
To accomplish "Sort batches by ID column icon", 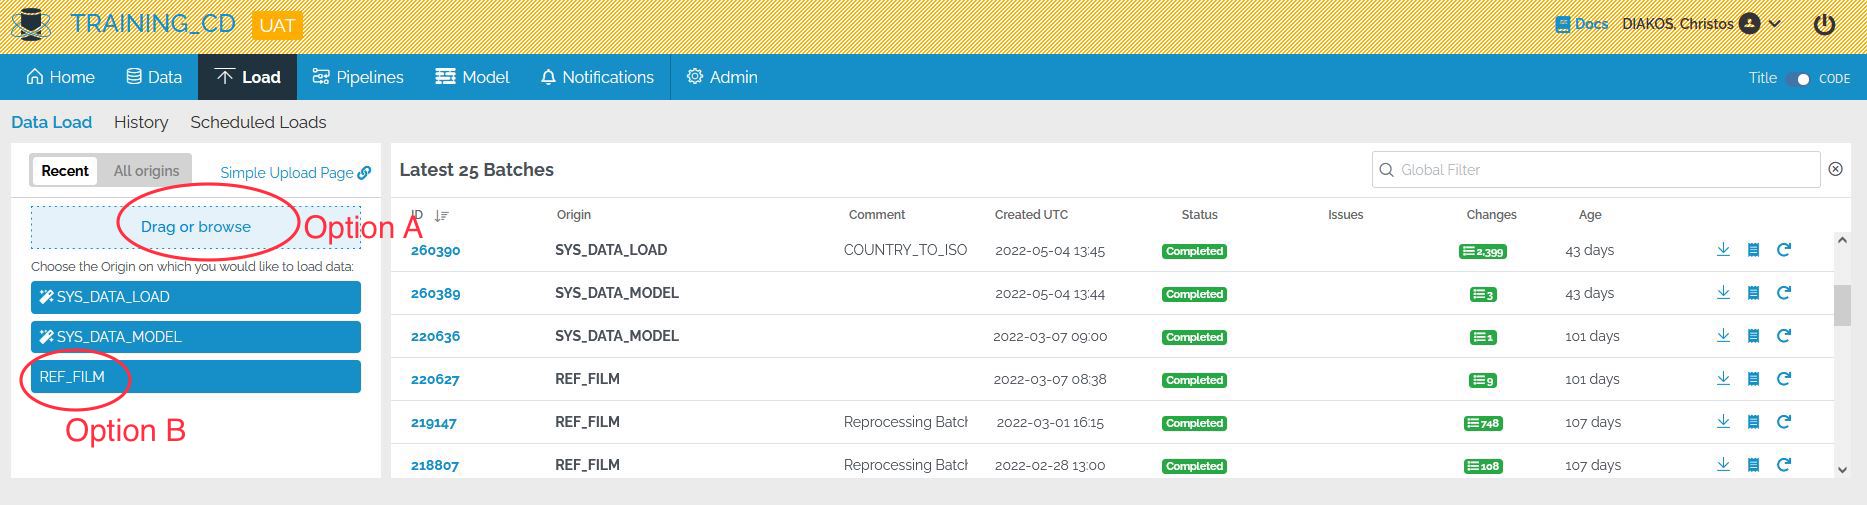I will (442, 215).
